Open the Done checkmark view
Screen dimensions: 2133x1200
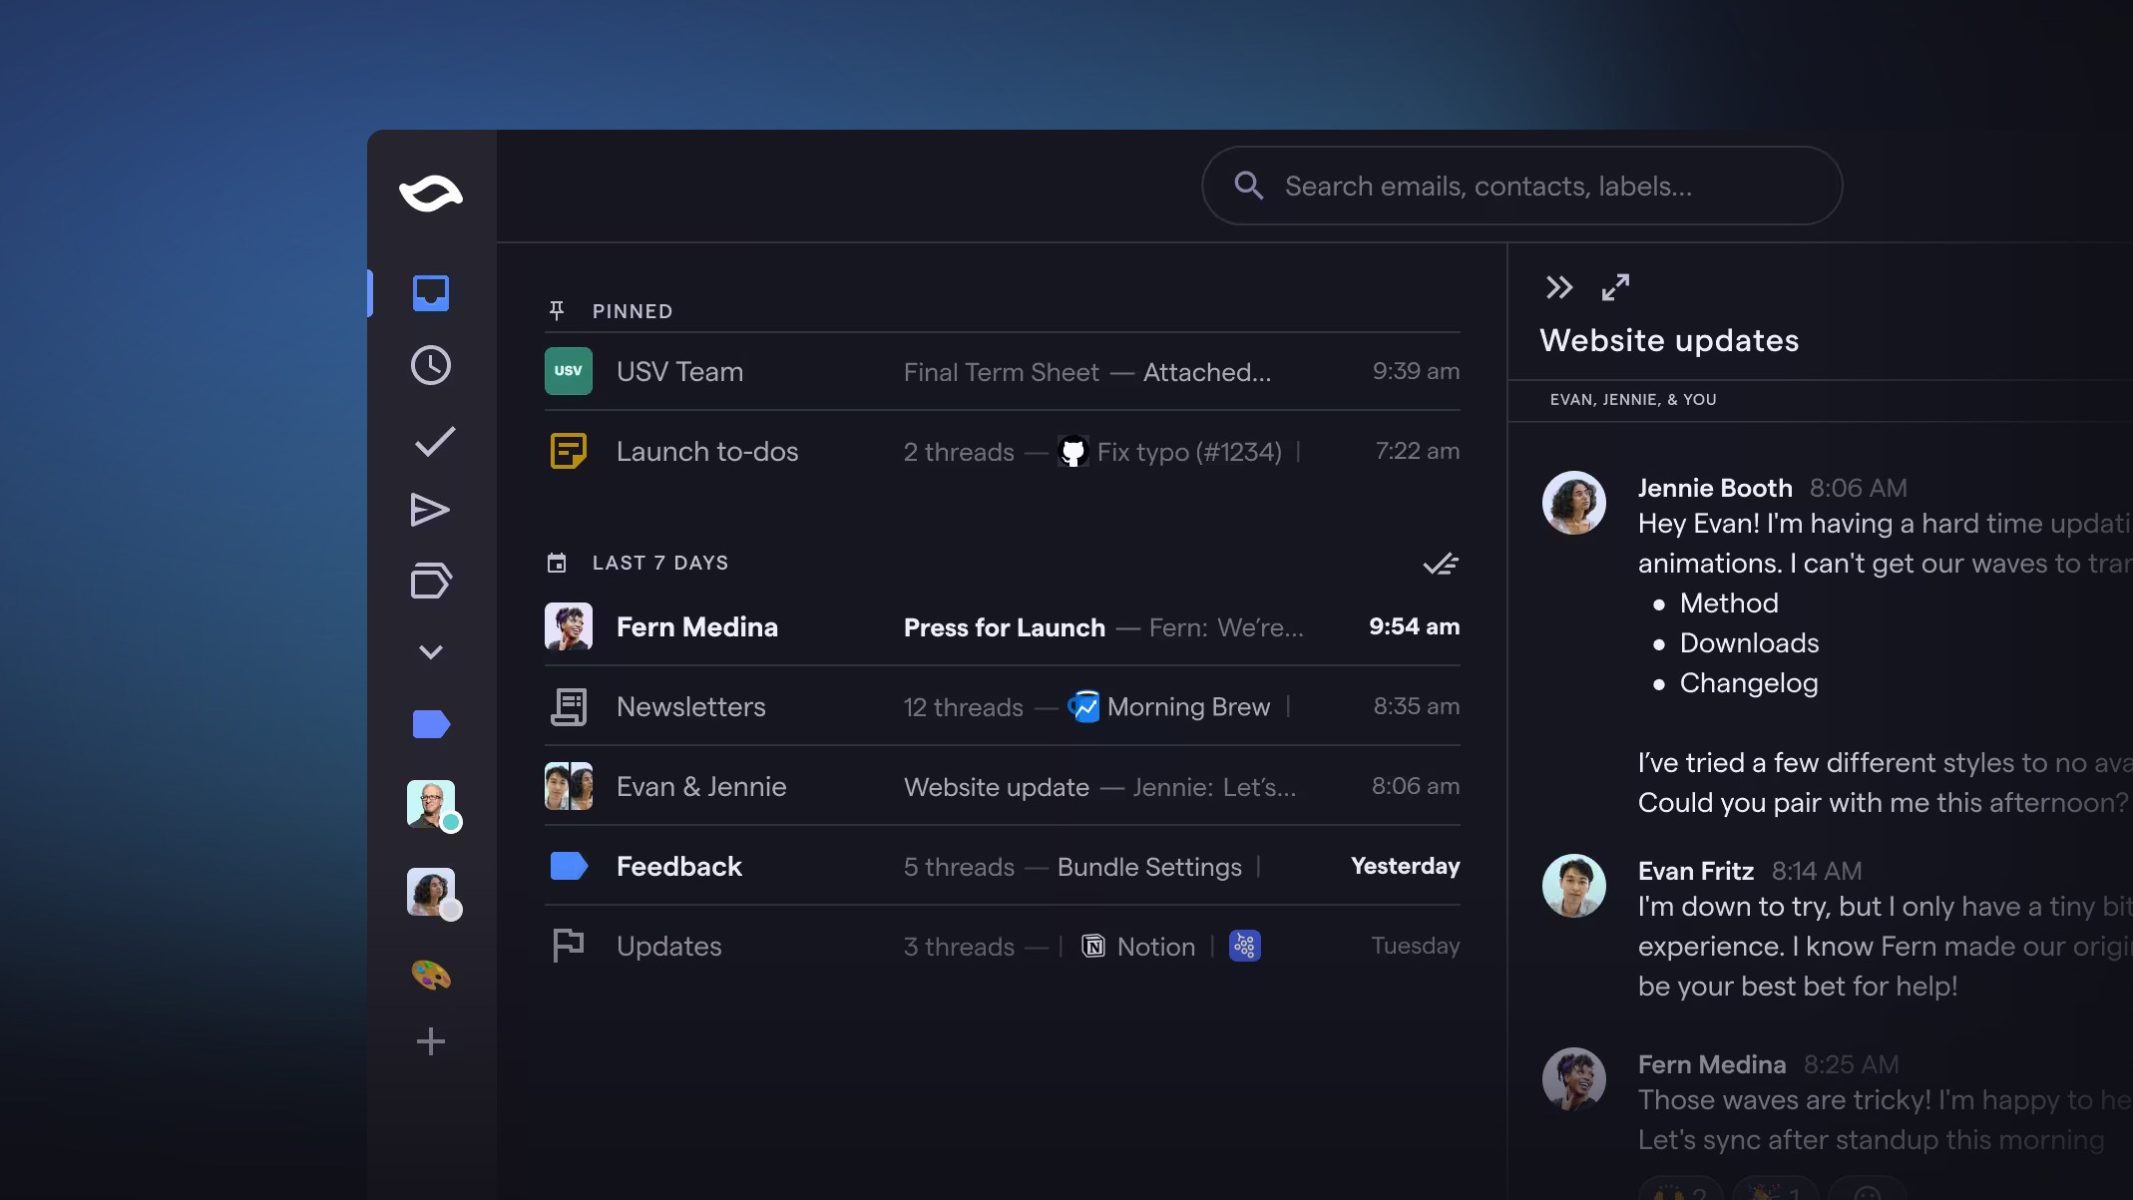tap(434, 441)
